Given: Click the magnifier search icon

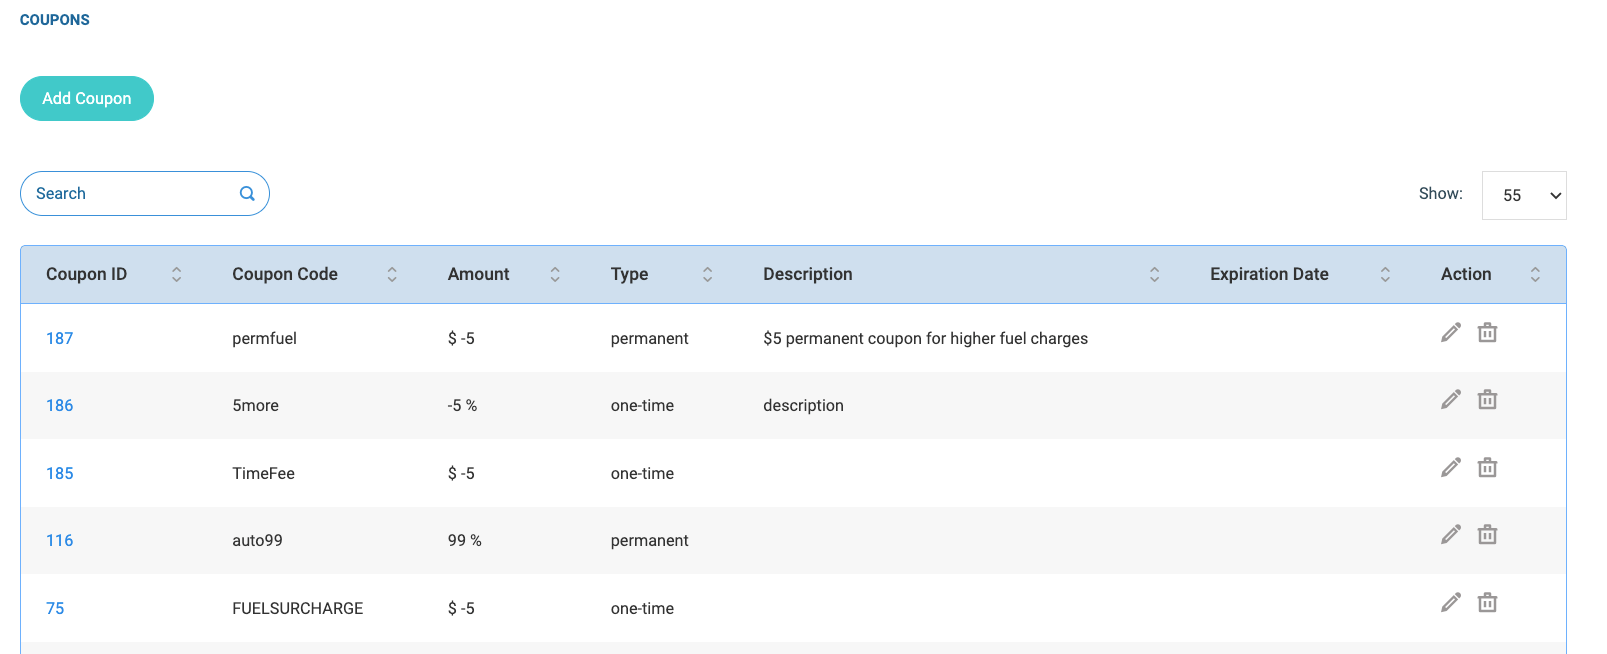Looking at the screenshot, I should click(247, 194).
